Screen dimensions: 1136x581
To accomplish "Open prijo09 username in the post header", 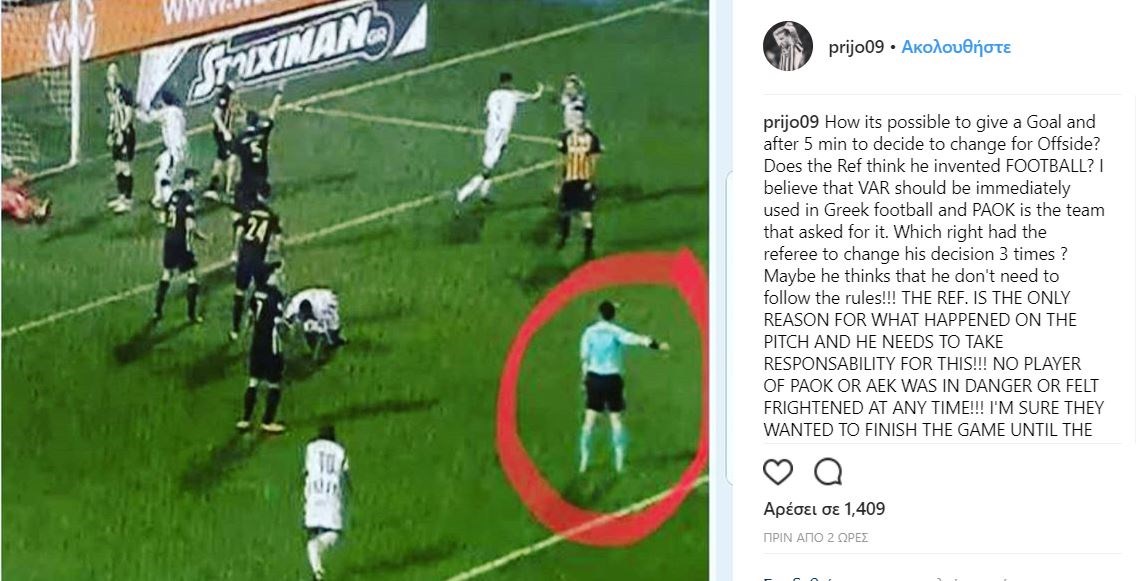I will [x=856, y=47].
